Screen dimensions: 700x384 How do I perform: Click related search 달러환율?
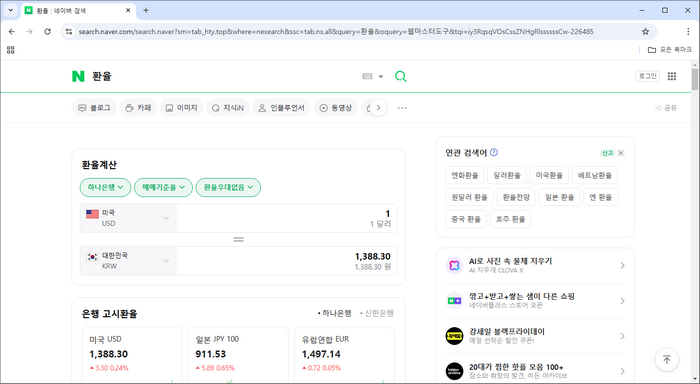[x=507, y=175]
